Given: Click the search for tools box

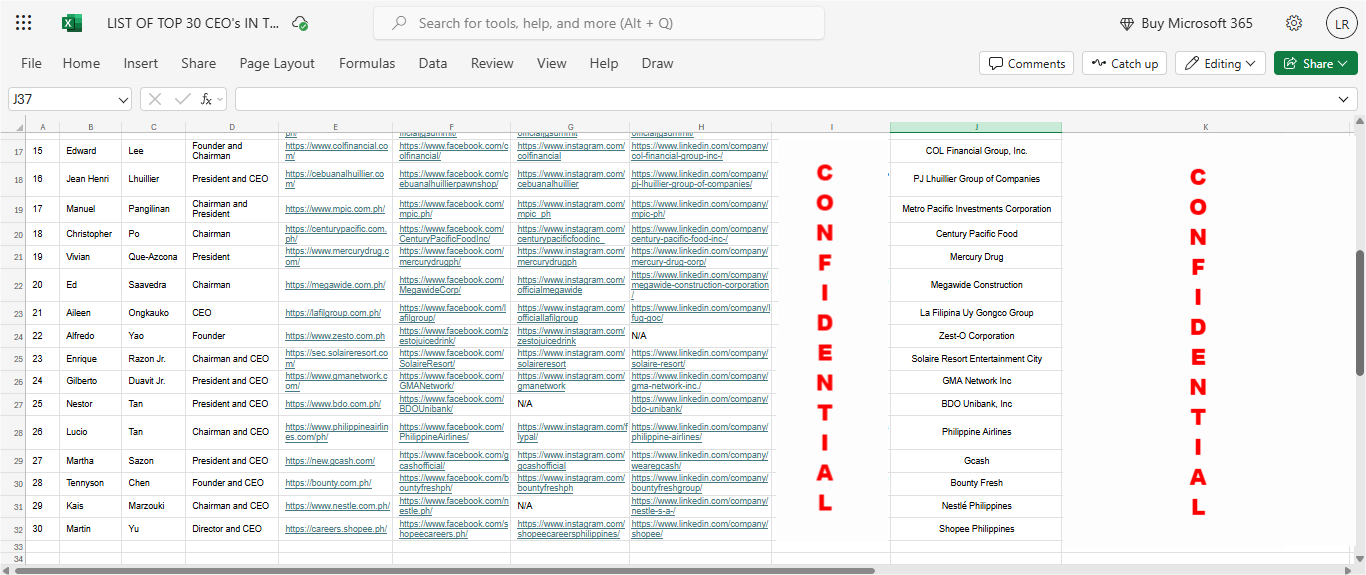Looking at the screenshot, I should pyautogui.click(x=599, y=23).
